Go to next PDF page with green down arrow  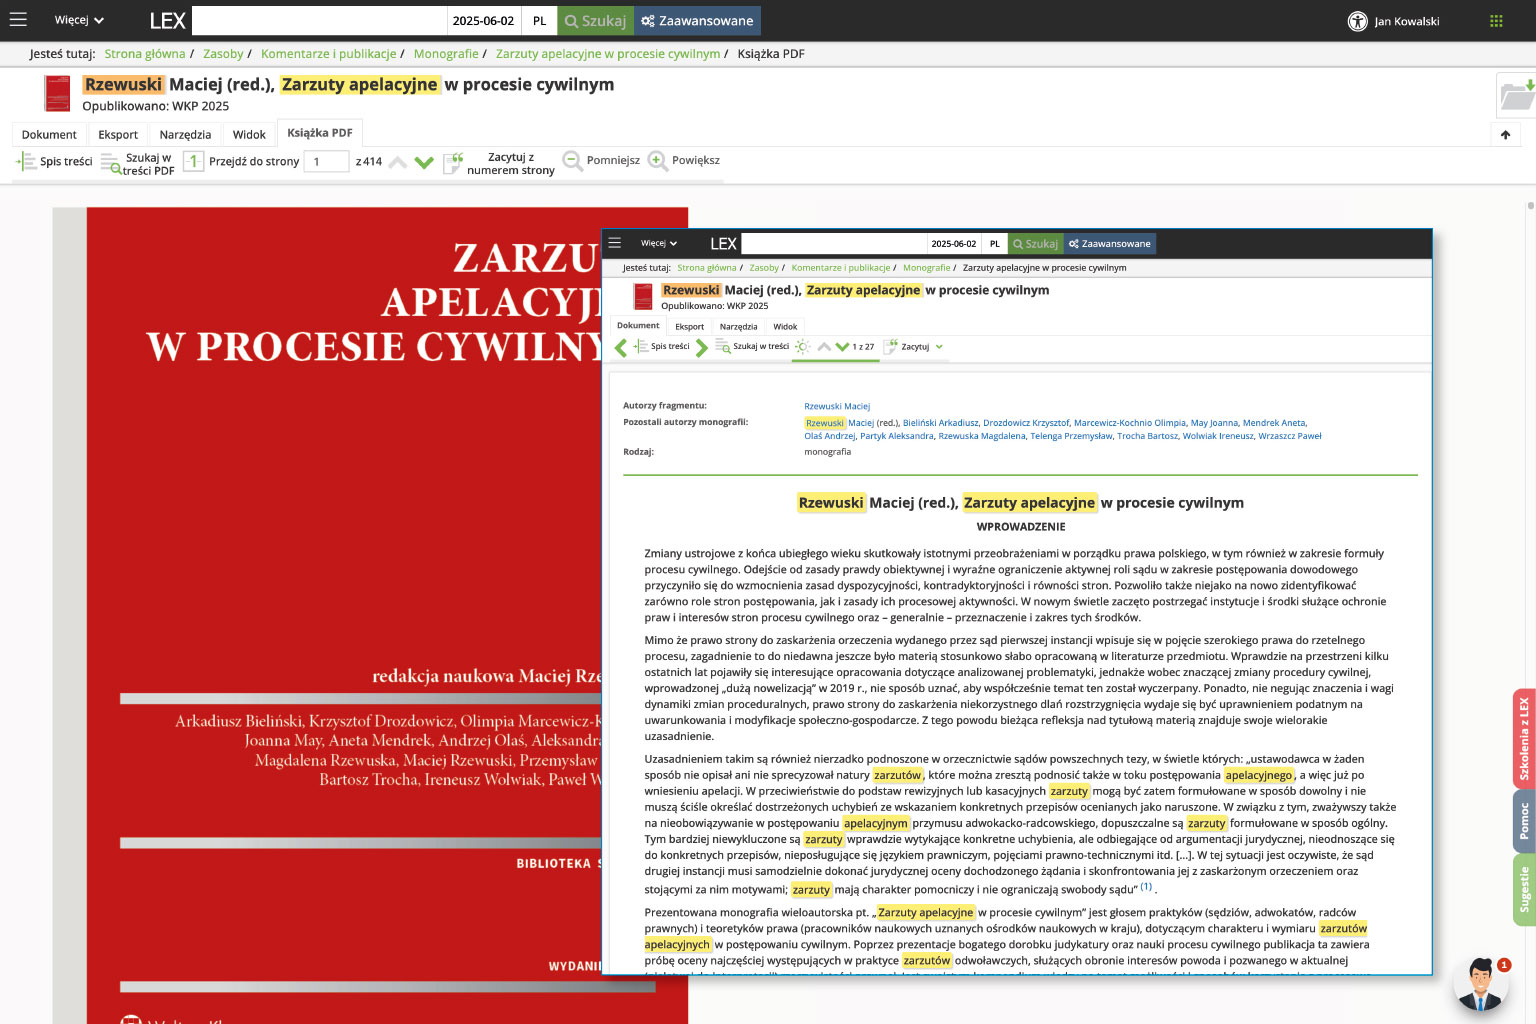(424, 162)
